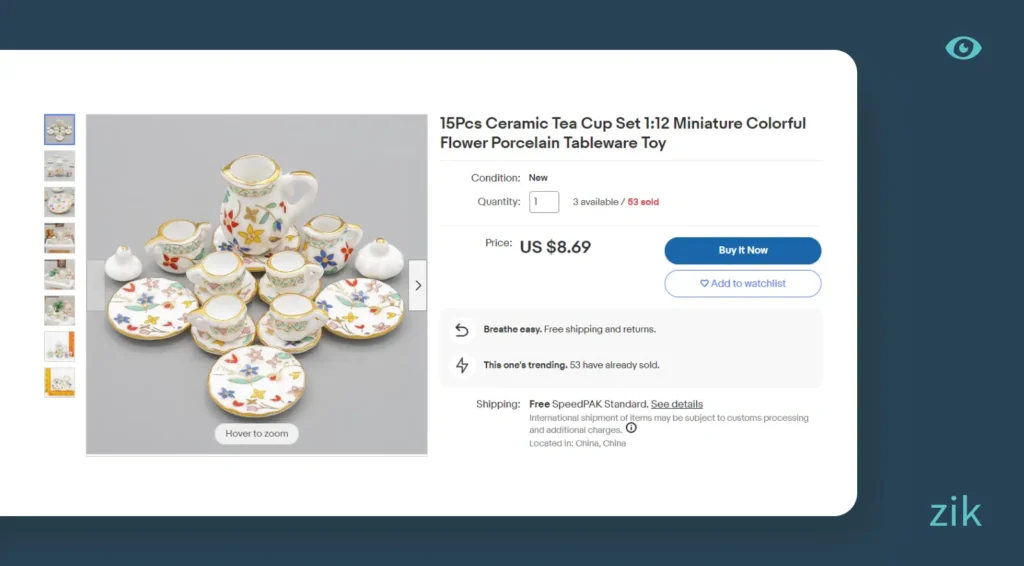The height and width of the screenshot is (566, 1024).
Task: Click the lightning bolt trending icon
Action: click(x=462, y=365)
